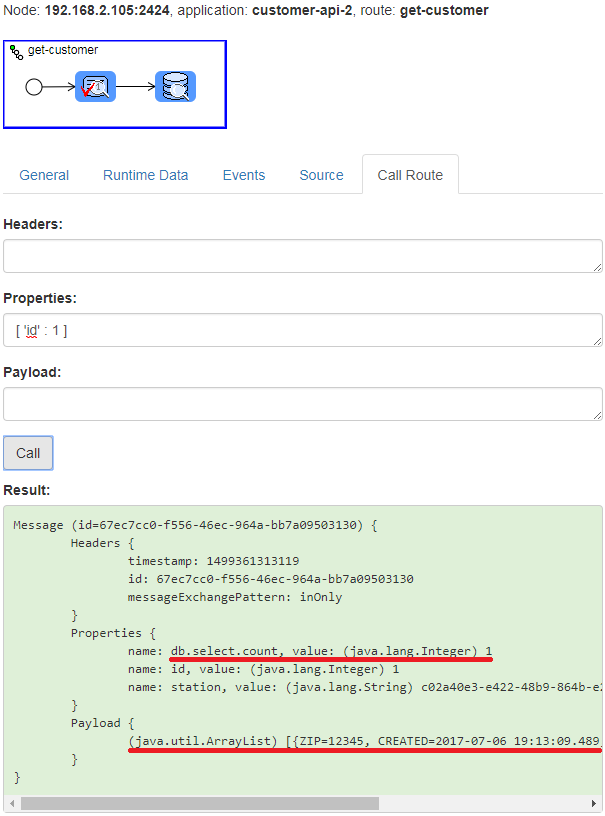Select the Call Route tab
605x816 pixels.
(x=410, y=175)
